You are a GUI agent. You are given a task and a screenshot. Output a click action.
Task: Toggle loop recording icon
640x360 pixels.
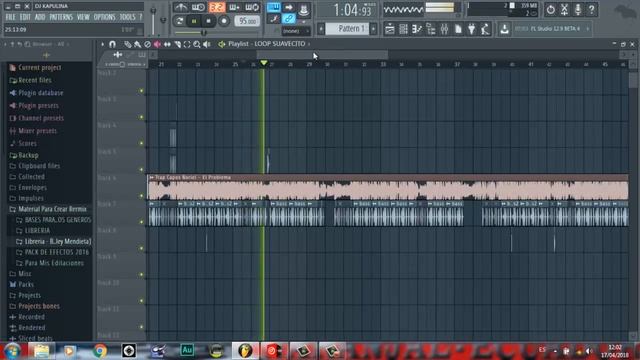[x=252, y=7]
